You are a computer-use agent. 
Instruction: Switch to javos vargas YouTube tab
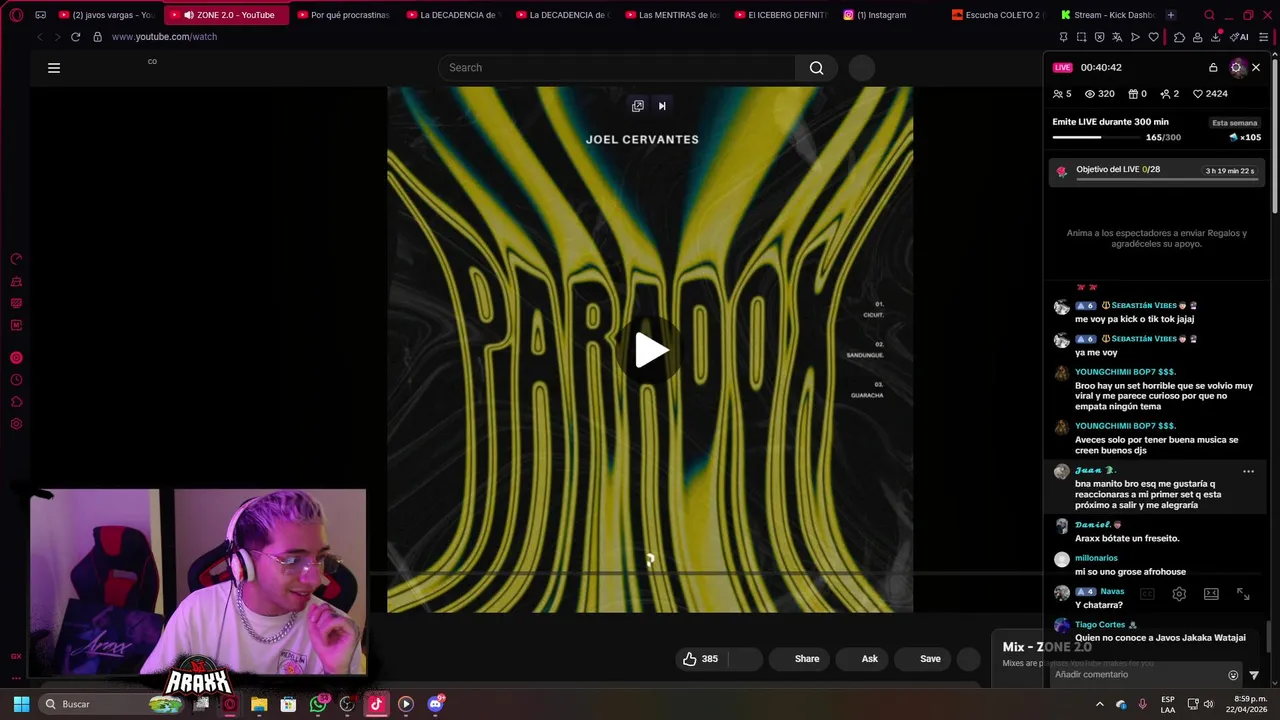coord(107,15)
